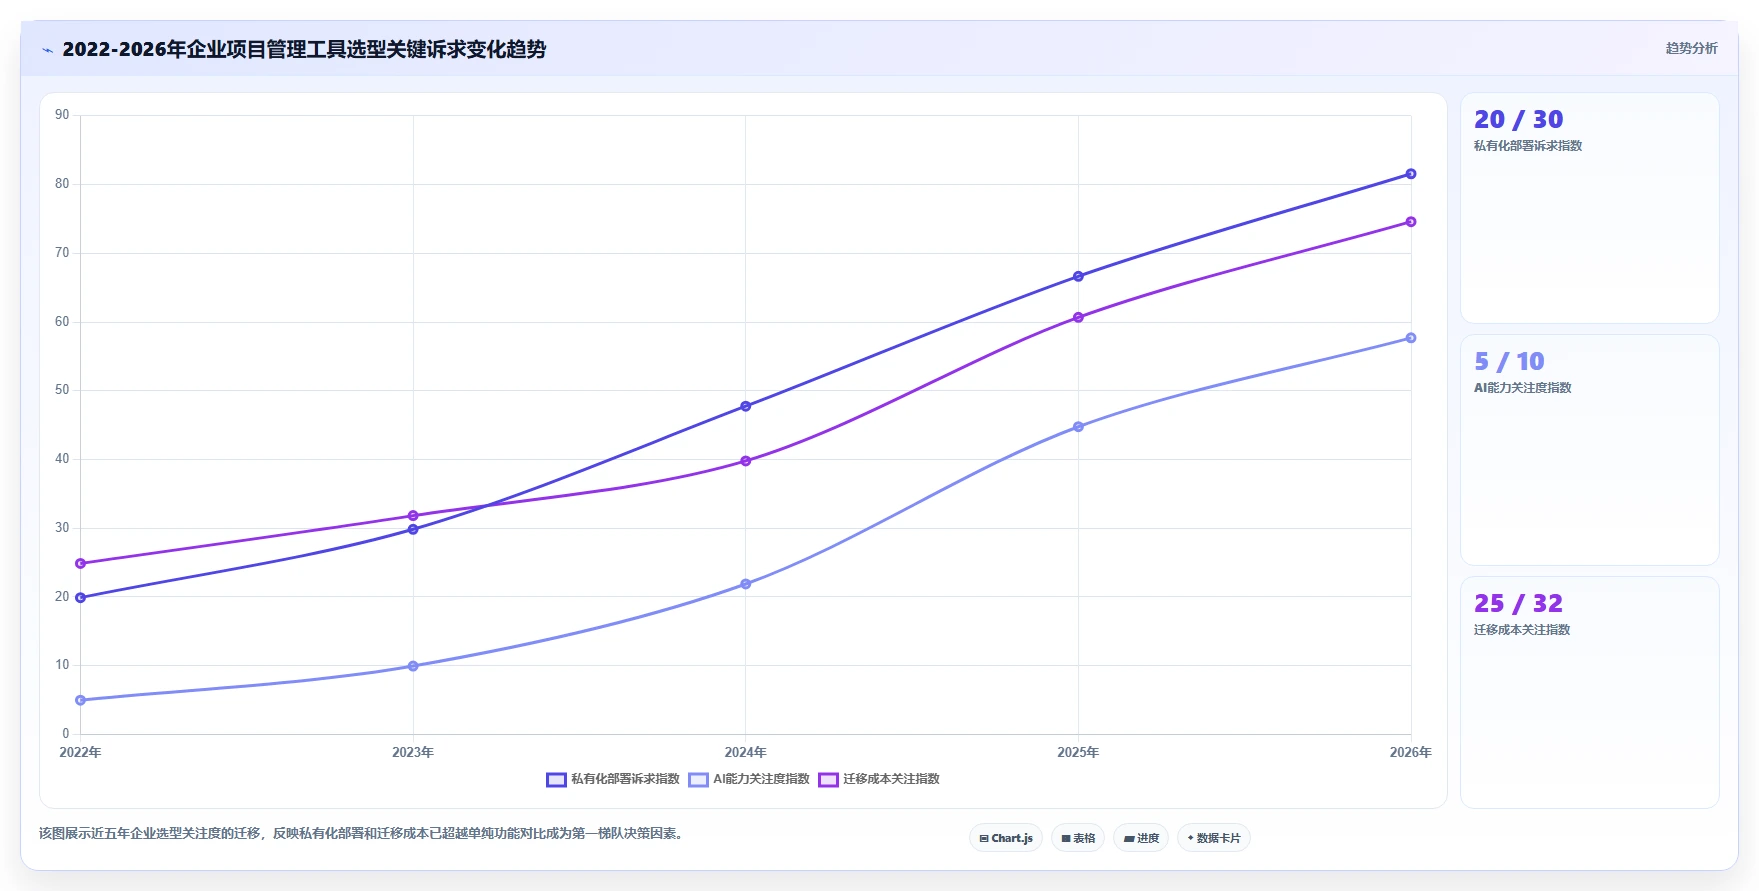Click the chart title 2022-2026年企业项目管理工具选型关键诉求变化趋势

coord(304,49)
